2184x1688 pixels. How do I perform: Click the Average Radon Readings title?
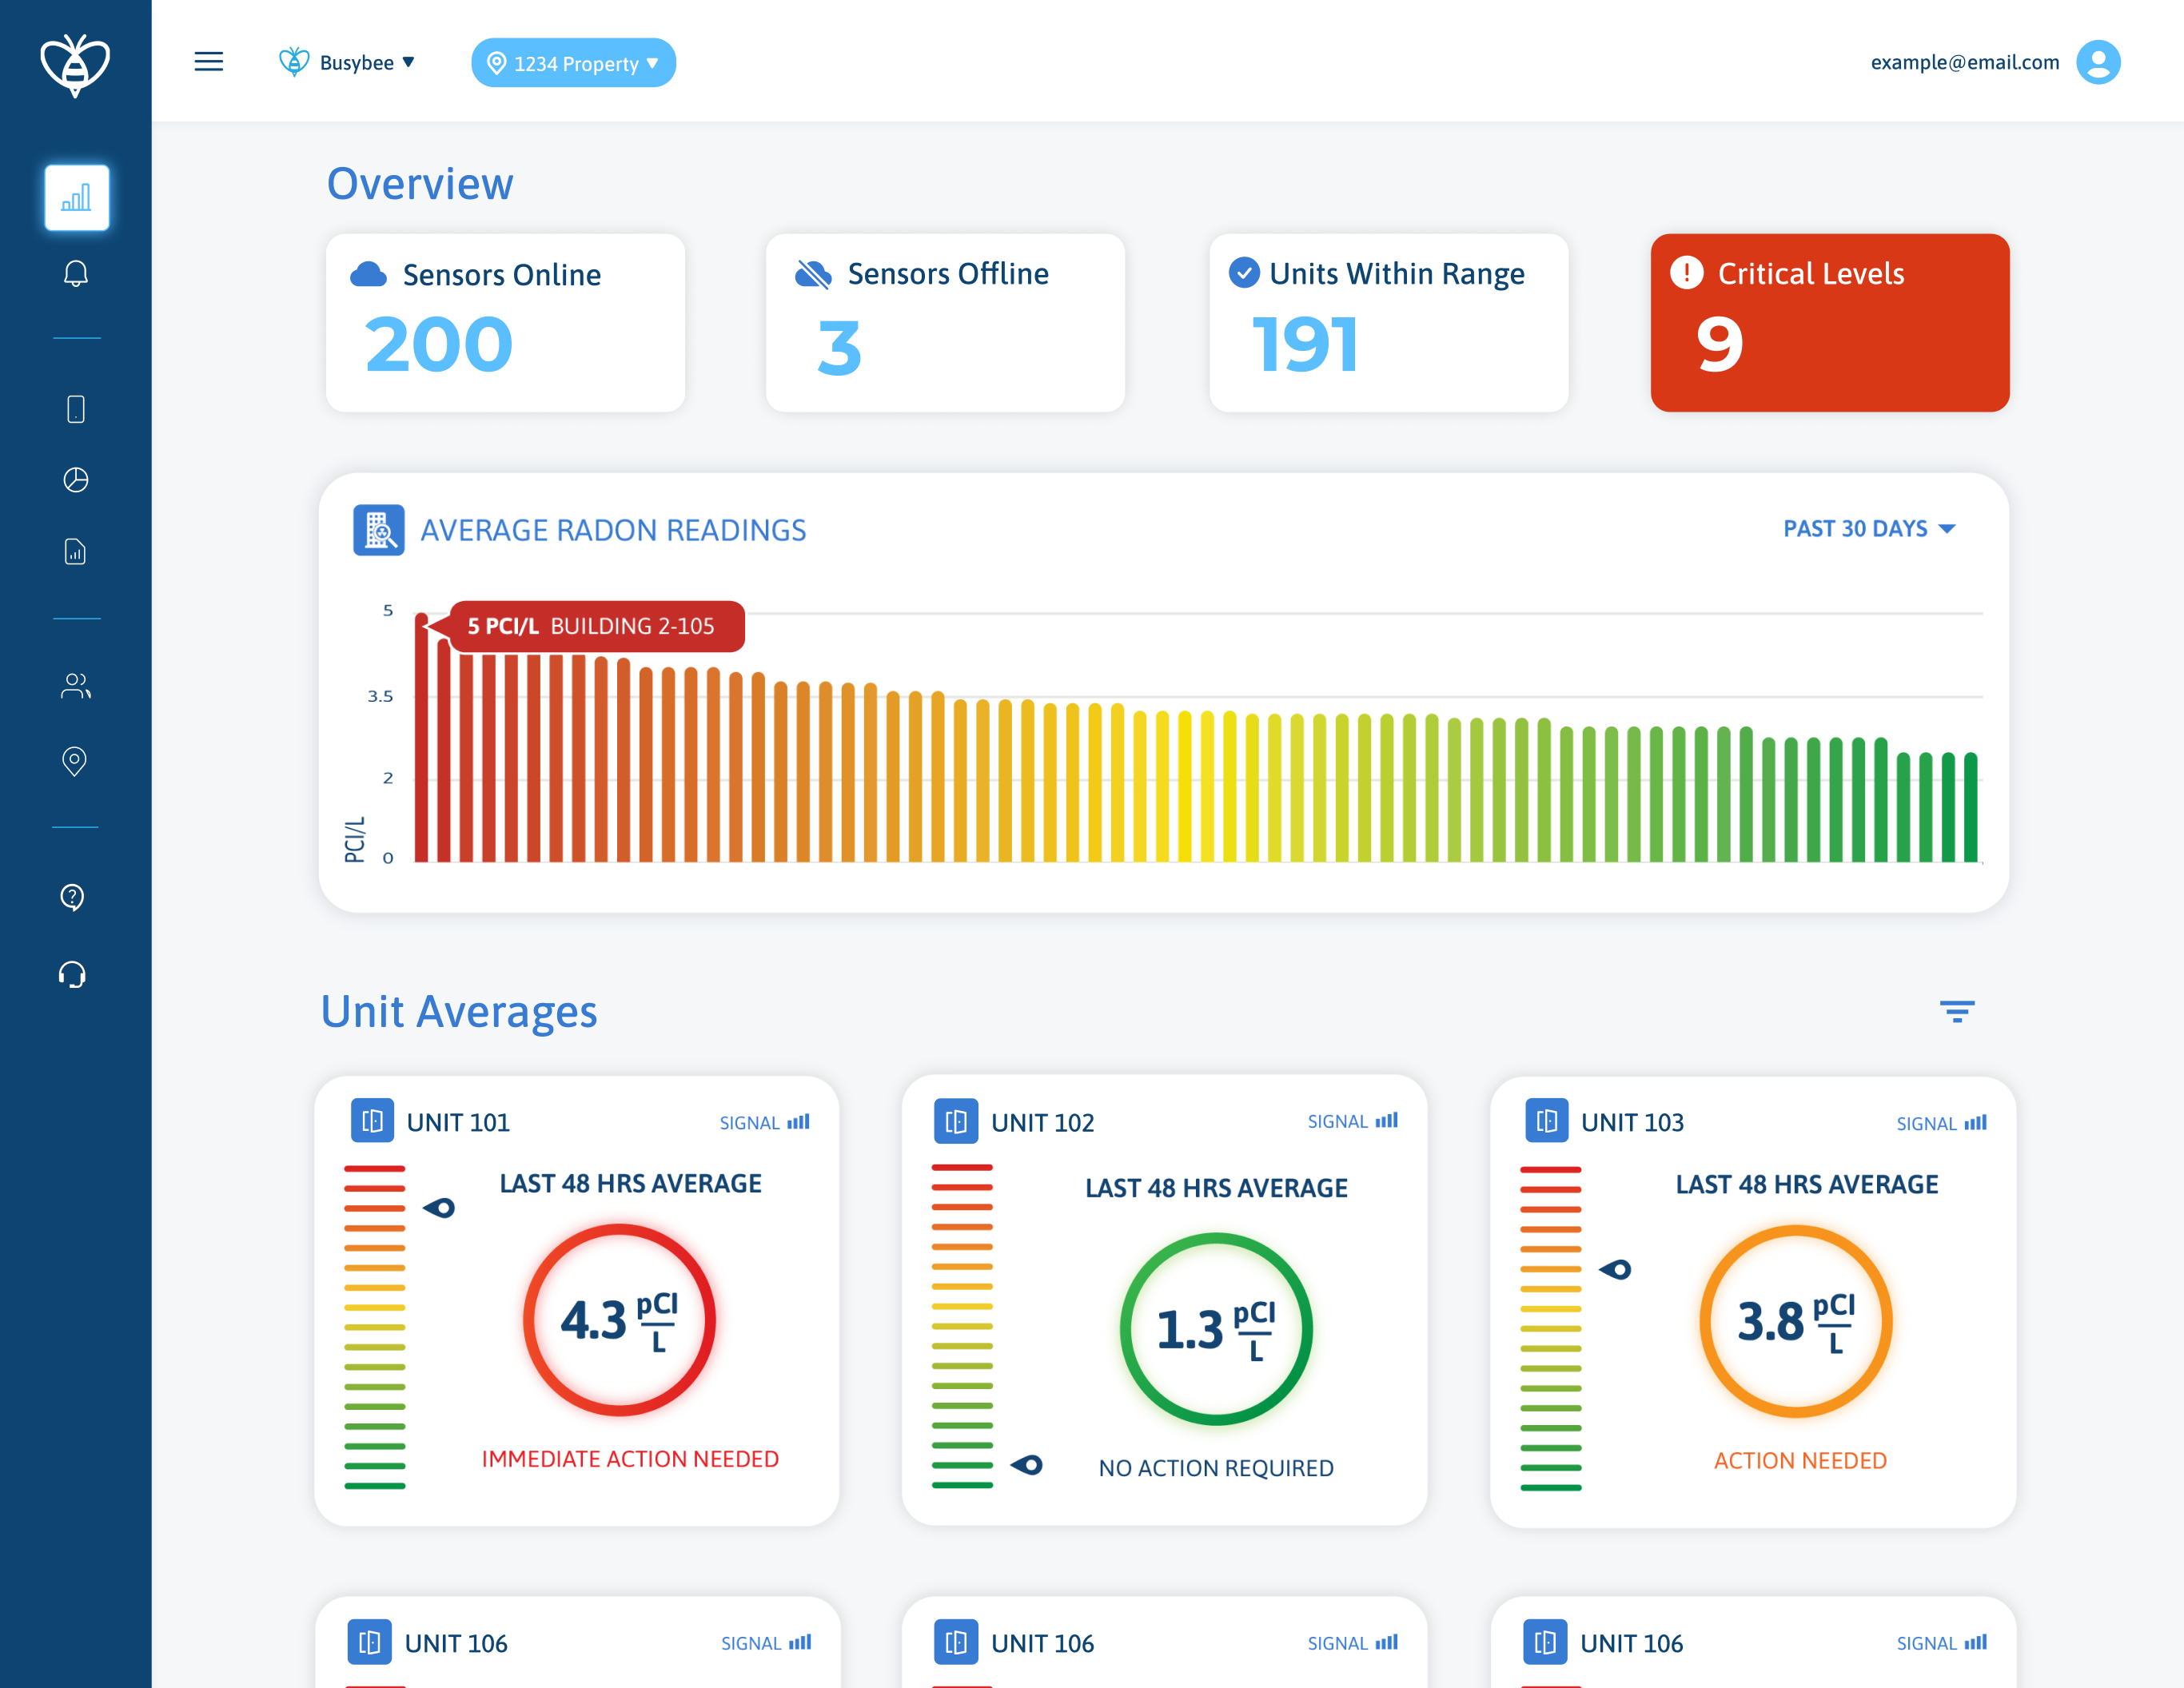tap(613, 530)
